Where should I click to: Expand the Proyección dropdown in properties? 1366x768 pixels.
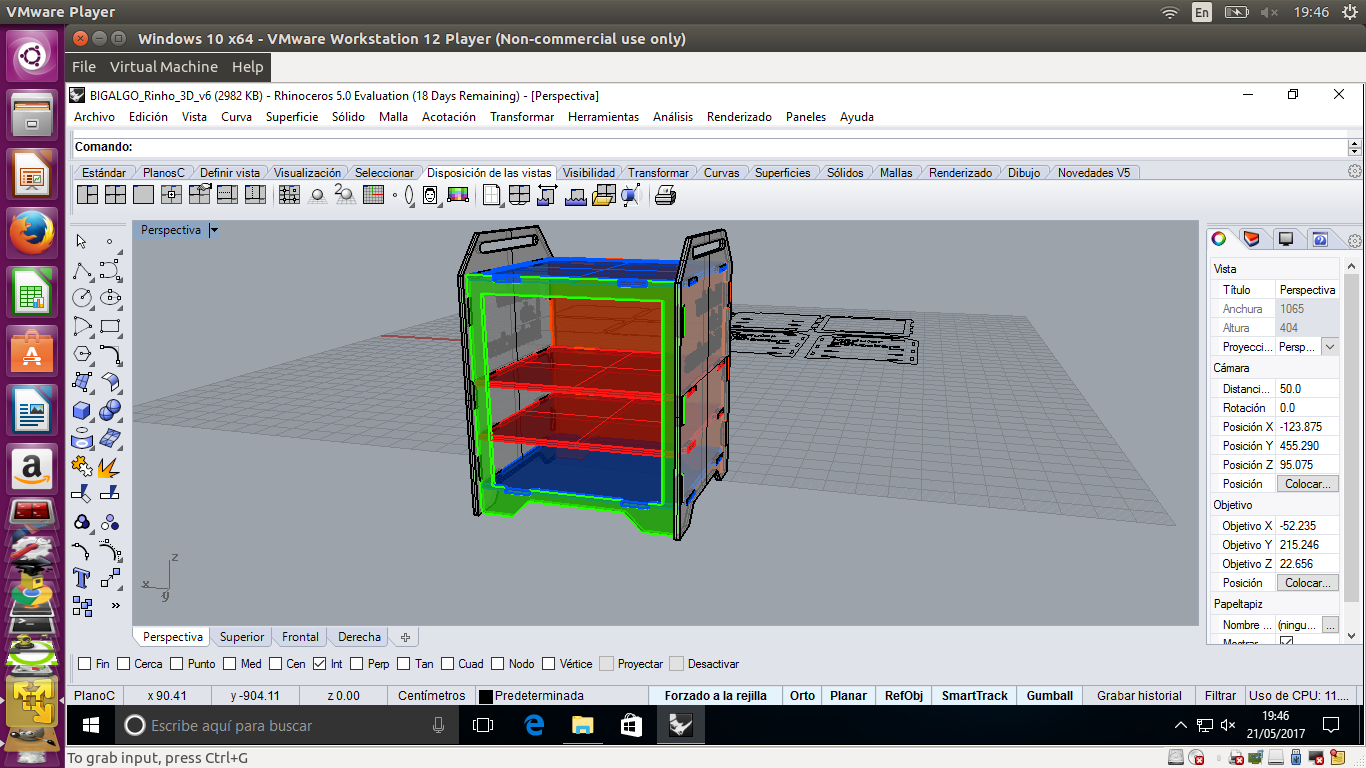pos(1329,347)
